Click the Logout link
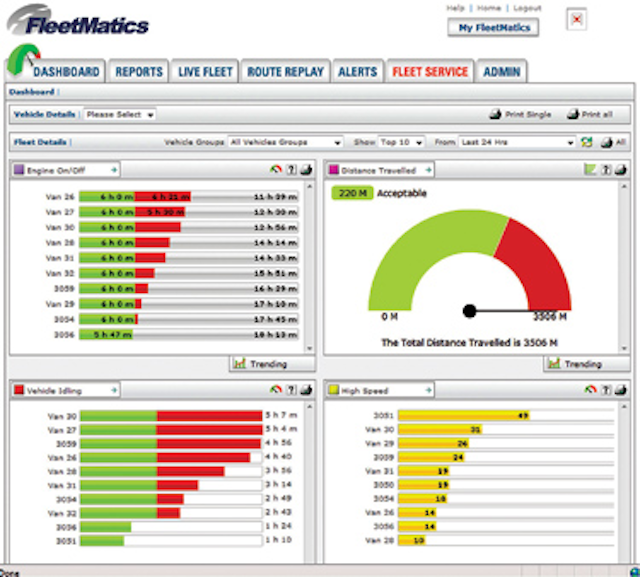This screenshot has width=640, height=577. (x=527, y=8)
